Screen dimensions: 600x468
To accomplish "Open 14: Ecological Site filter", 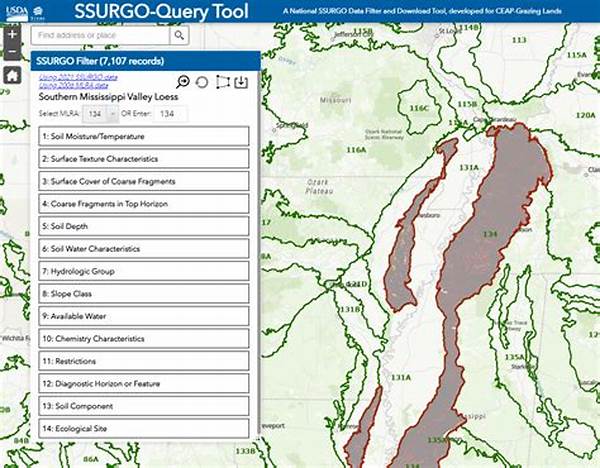I will [x=144, y=429].
